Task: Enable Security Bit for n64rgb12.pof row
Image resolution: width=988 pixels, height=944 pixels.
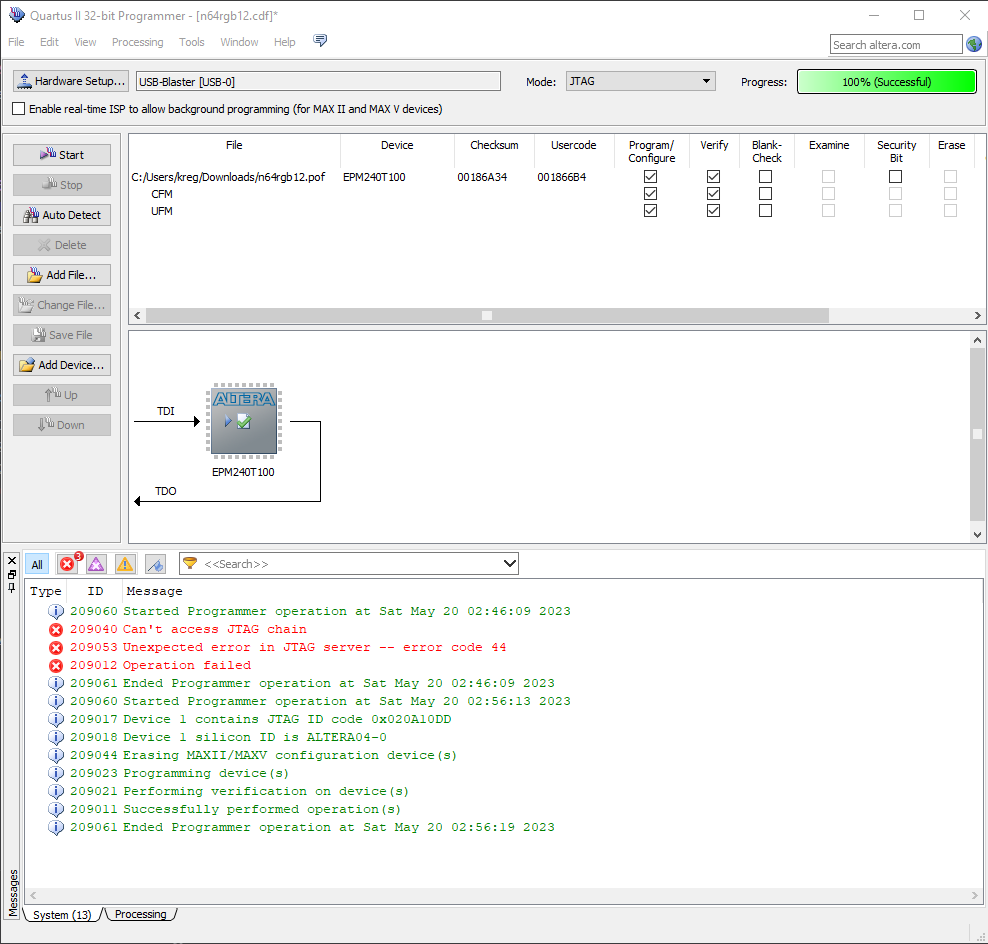Action: 895,176
